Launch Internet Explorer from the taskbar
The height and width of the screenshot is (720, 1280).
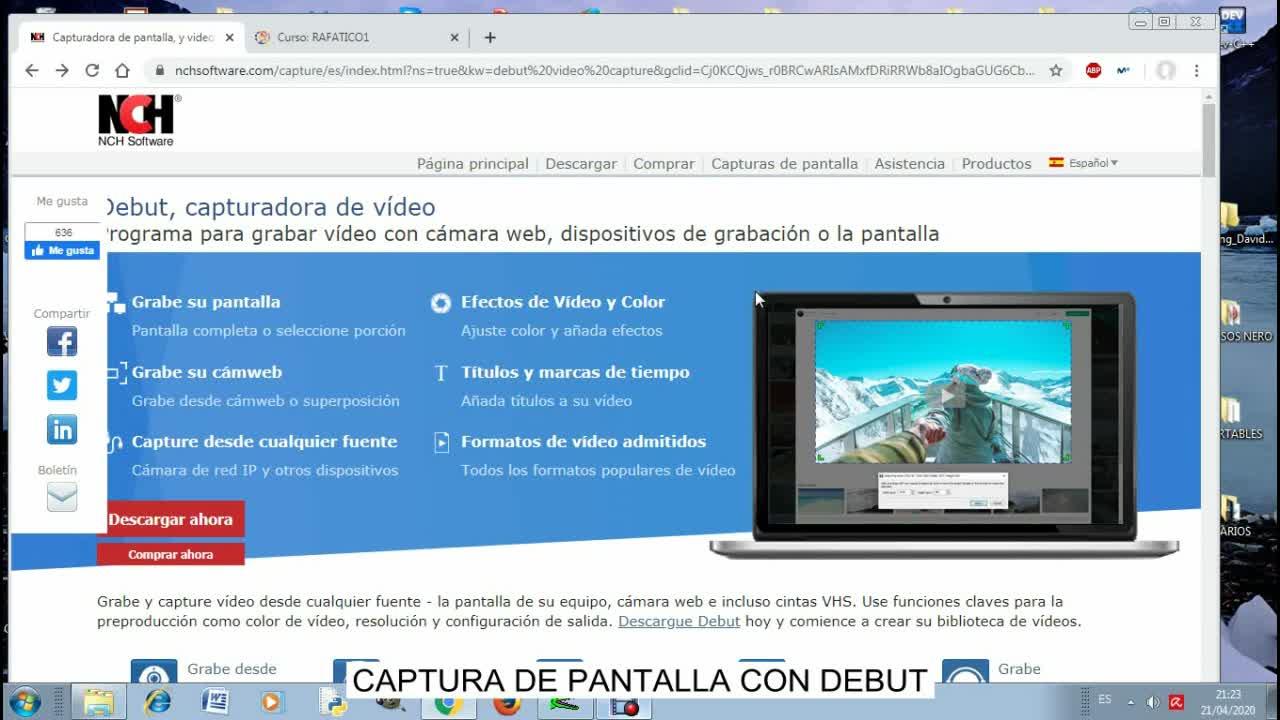tap(157, 702)
